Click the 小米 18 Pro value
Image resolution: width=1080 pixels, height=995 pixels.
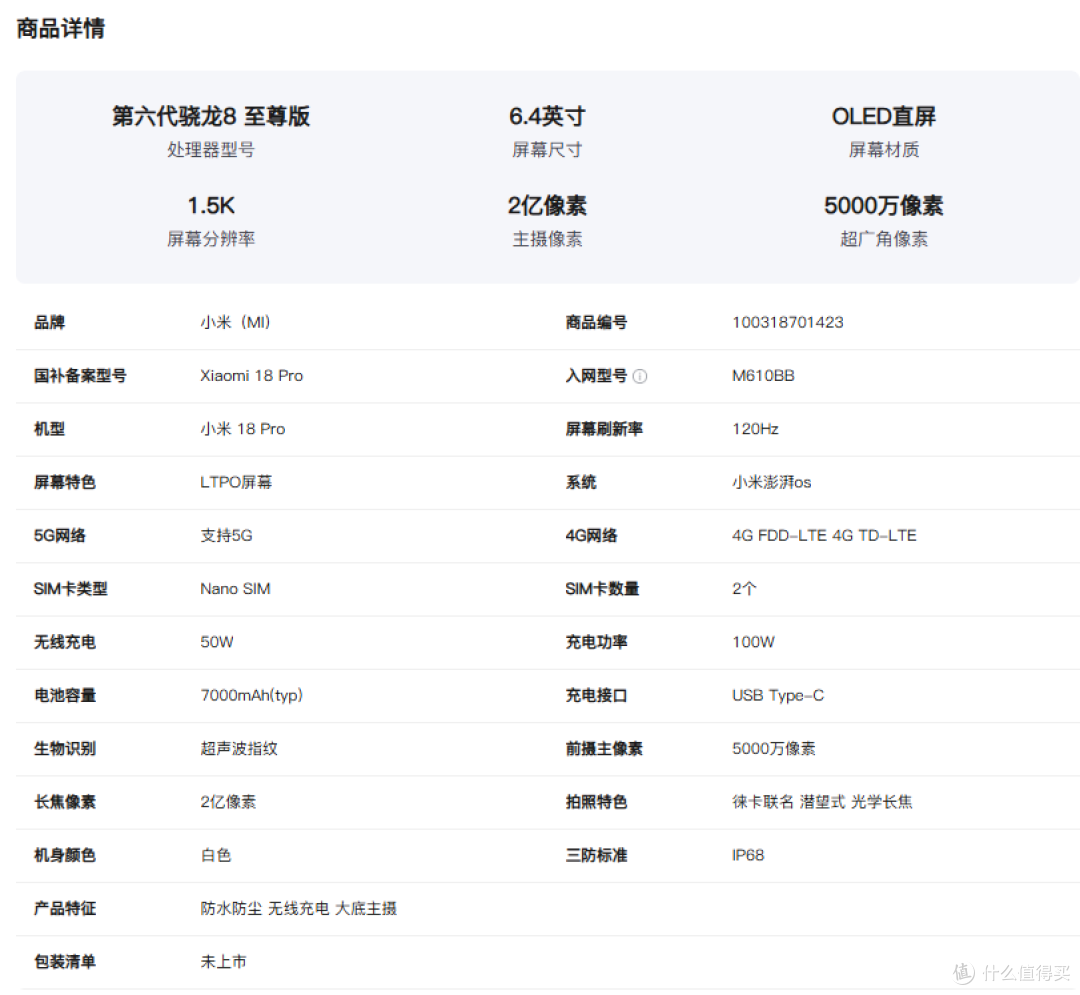click(242, 429)
